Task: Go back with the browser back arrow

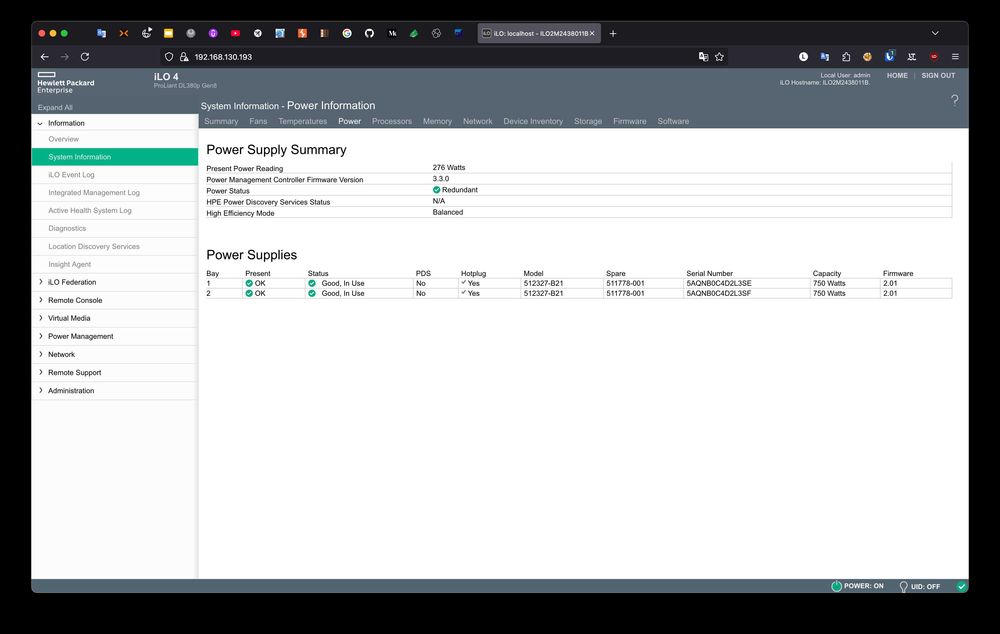Action: 45,57
